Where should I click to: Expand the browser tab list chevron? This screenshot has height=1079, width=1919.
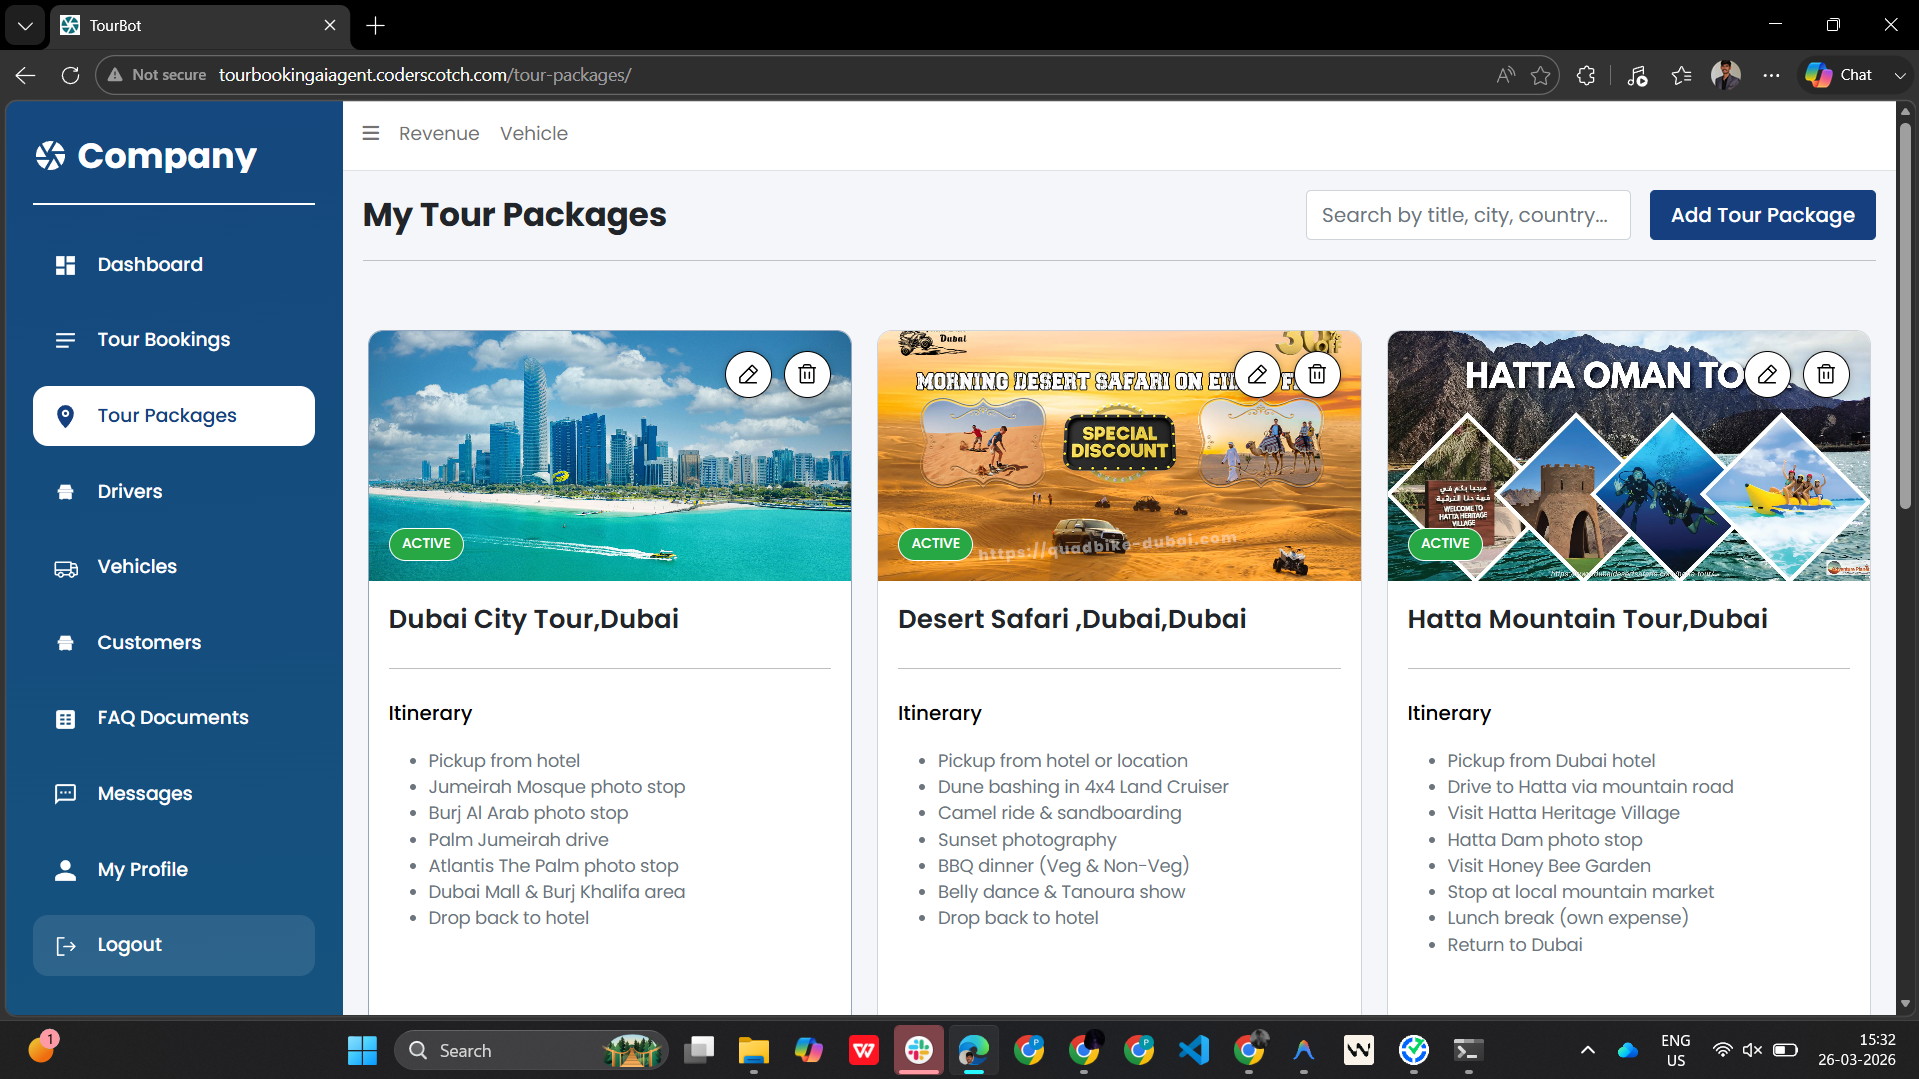(25, 25)
